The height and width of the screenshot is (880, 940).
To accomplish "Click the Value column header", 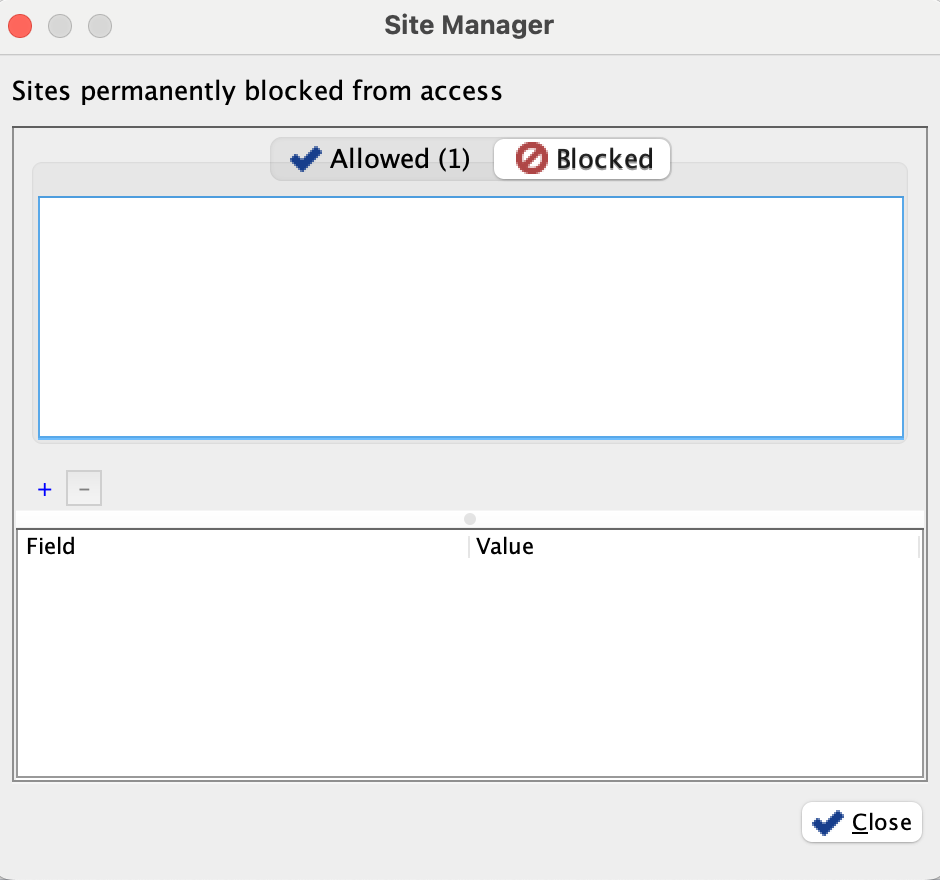I will tap(690, 547).
